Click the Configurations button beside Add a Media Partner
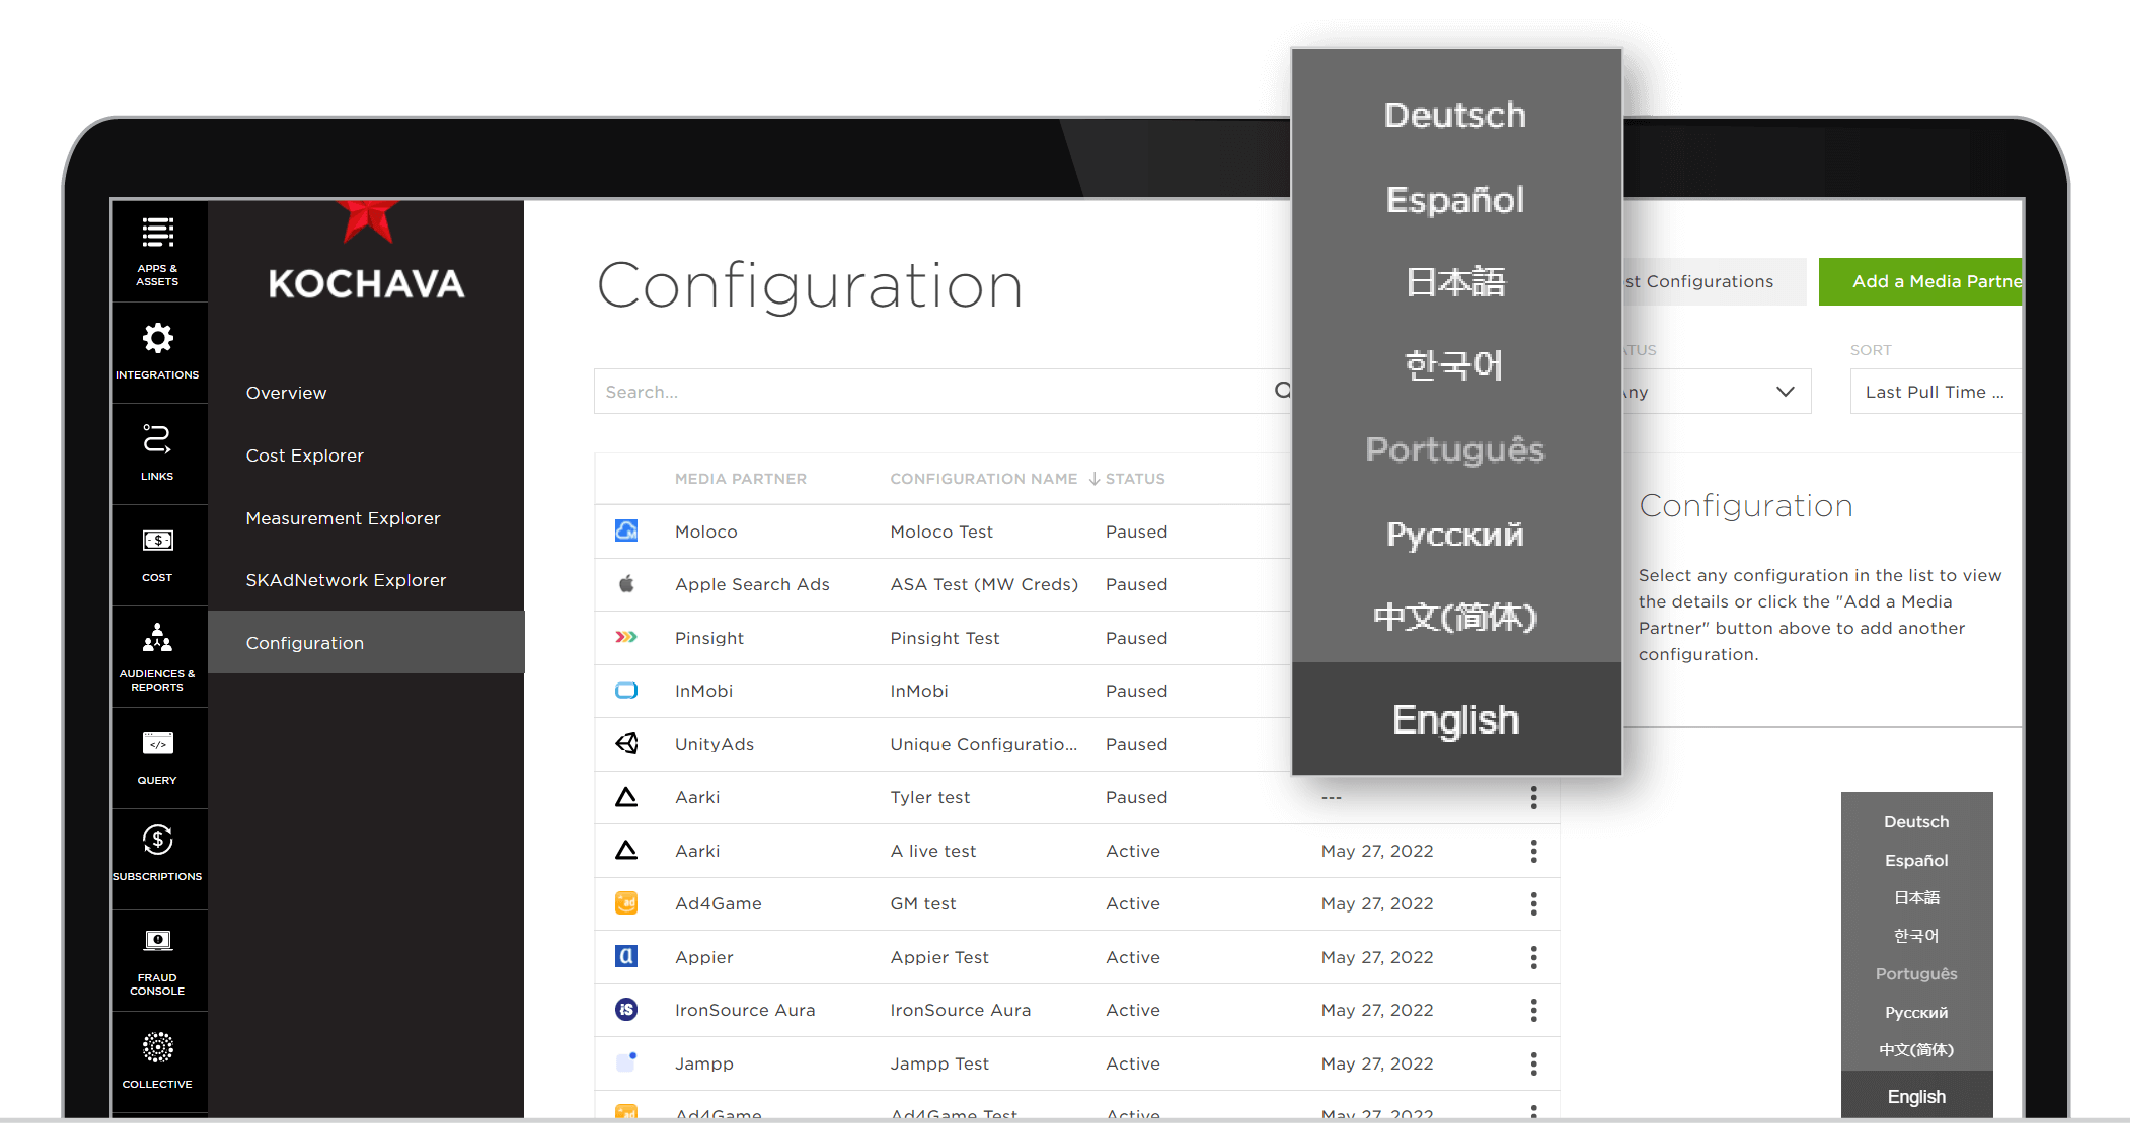The image size is (2130, 1123). [1715, 282]
